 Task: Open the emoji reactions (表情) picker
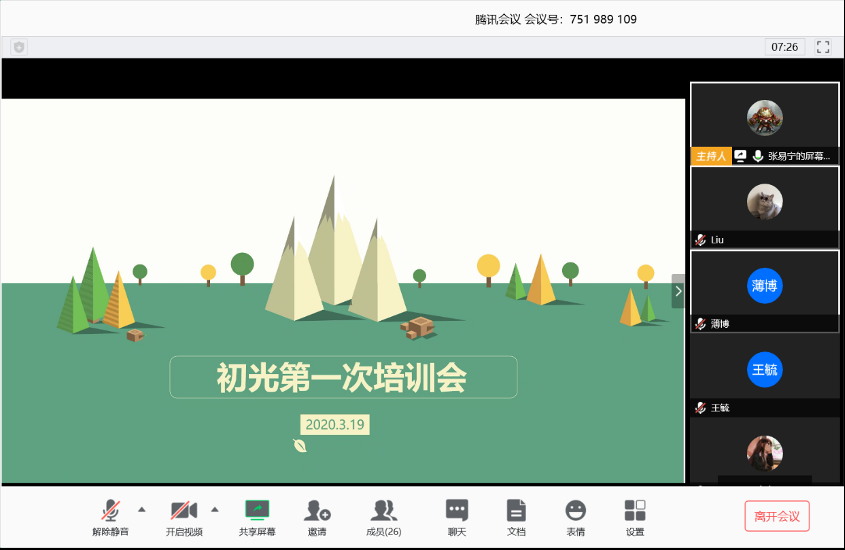(x=575, y=517)
